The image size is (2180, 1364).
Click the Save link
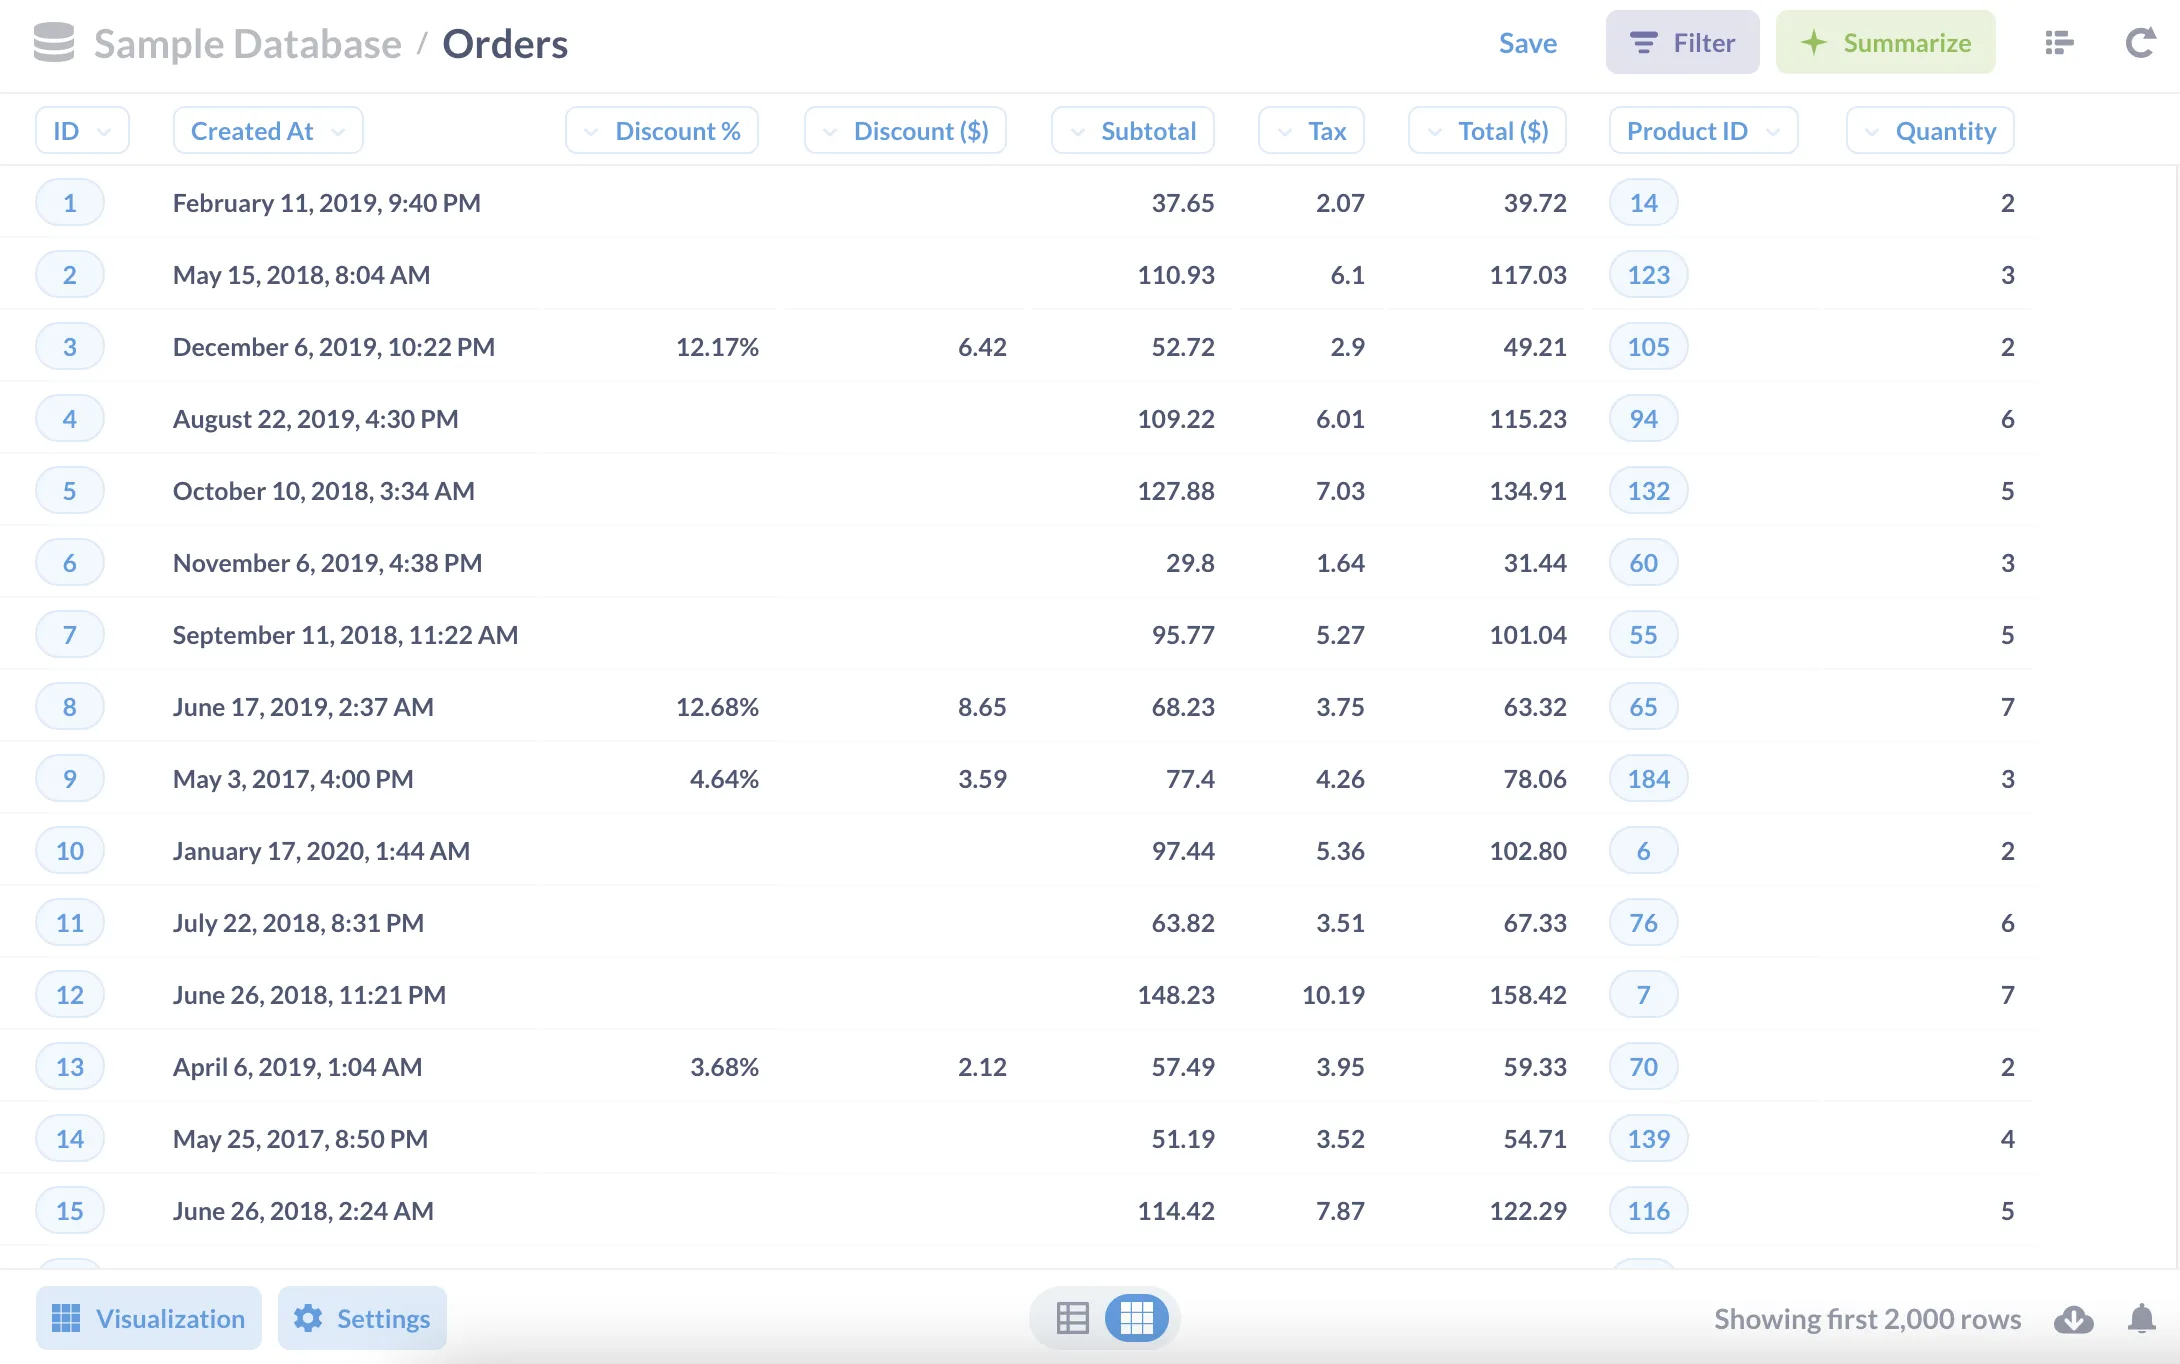1527,43
